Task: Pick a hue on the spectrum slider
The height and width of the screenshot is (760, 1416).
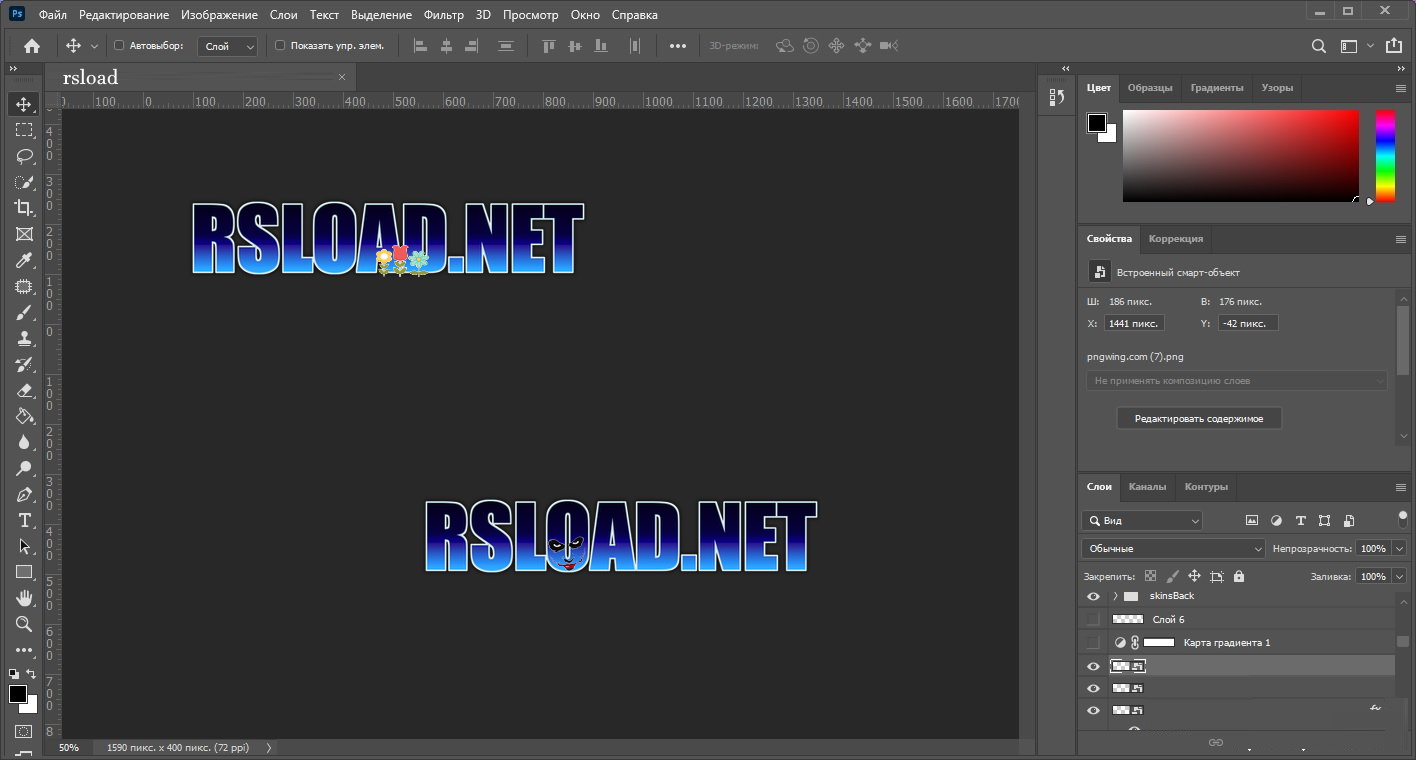Action: pyautogui.click(x=1385, y=156)
